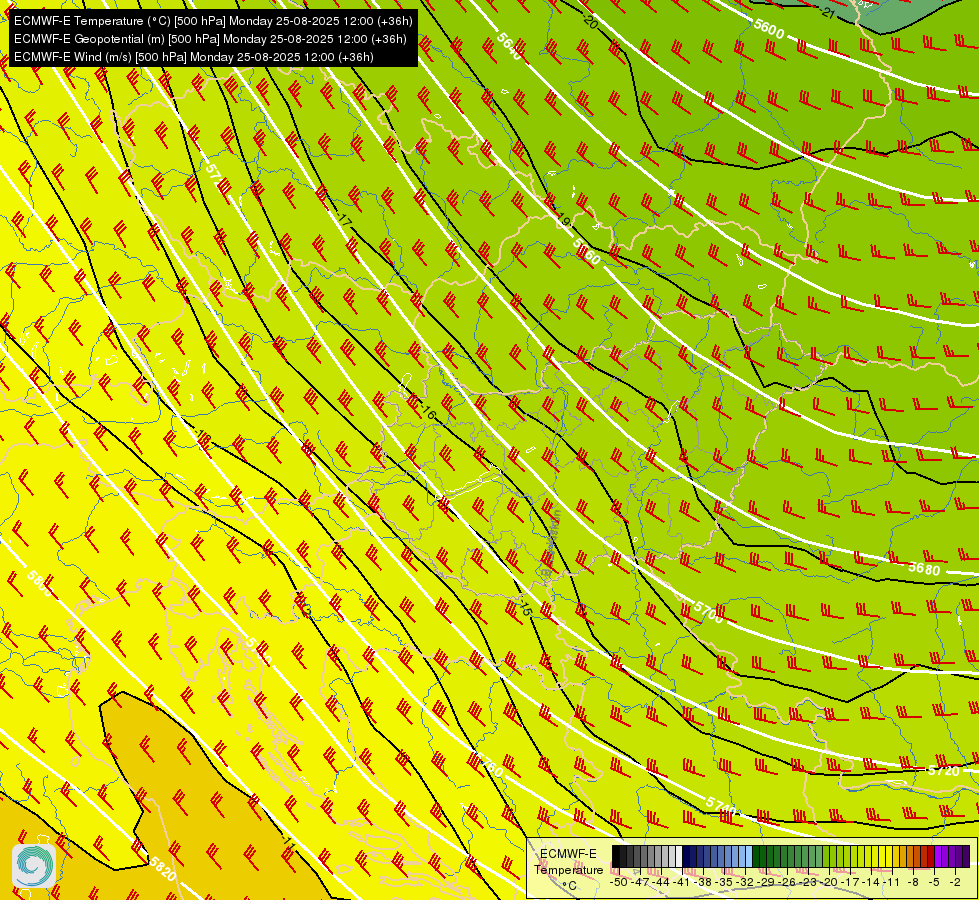Click the -17 isotherm label on the map
Viewport: 979px width, 900px height.
[x=344, y=219]
